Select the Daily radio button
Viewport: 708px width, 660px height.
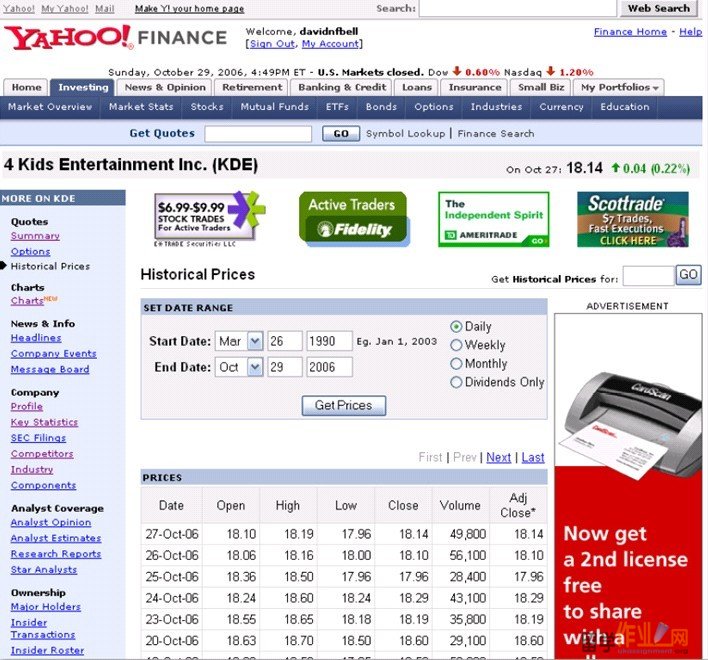(x=456, y=326)
